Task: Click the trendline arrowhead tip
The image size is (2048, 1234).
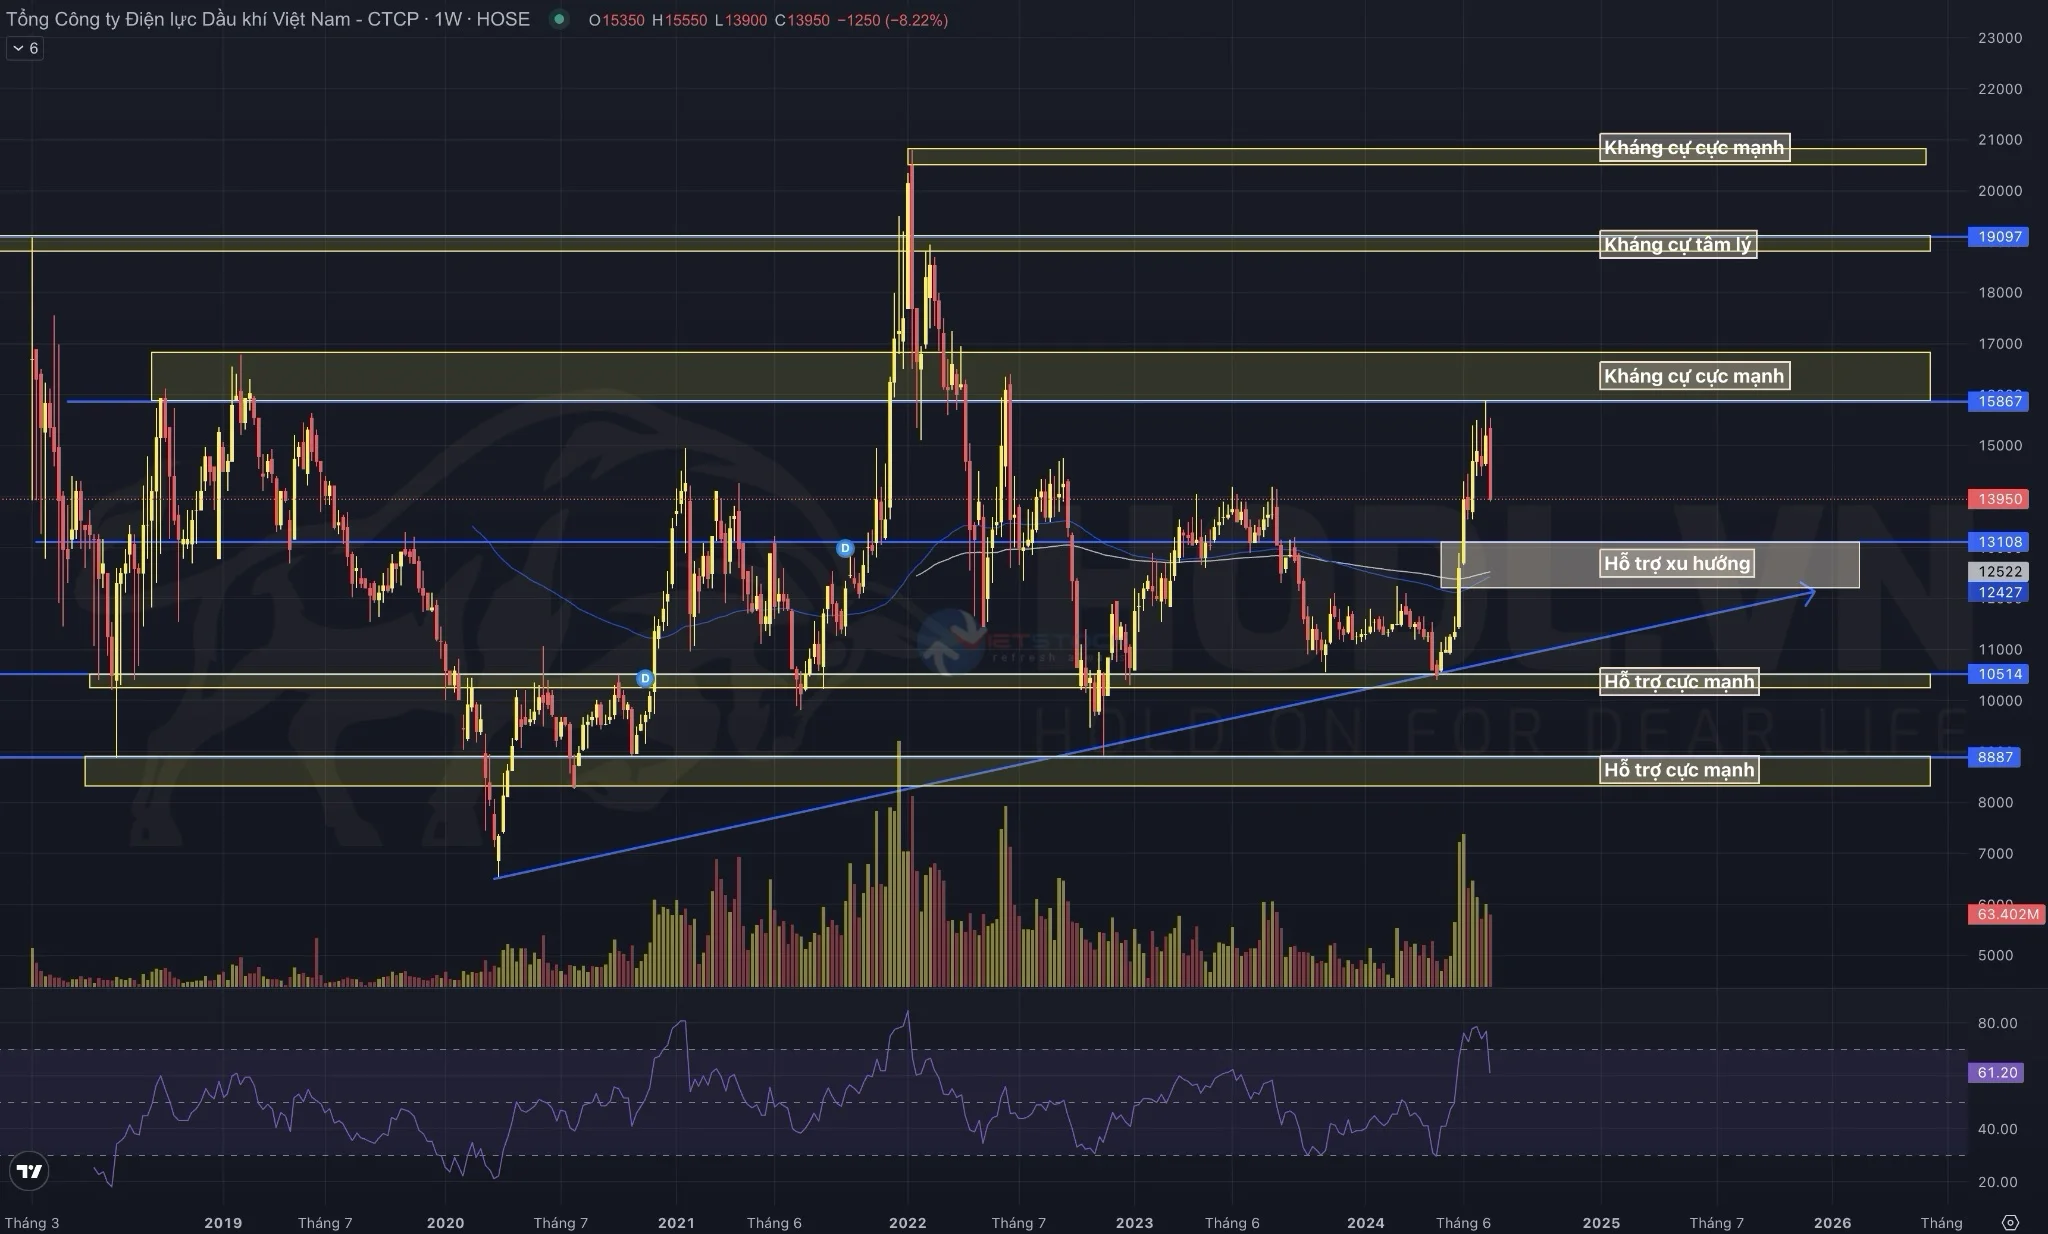Action: 1813,593
